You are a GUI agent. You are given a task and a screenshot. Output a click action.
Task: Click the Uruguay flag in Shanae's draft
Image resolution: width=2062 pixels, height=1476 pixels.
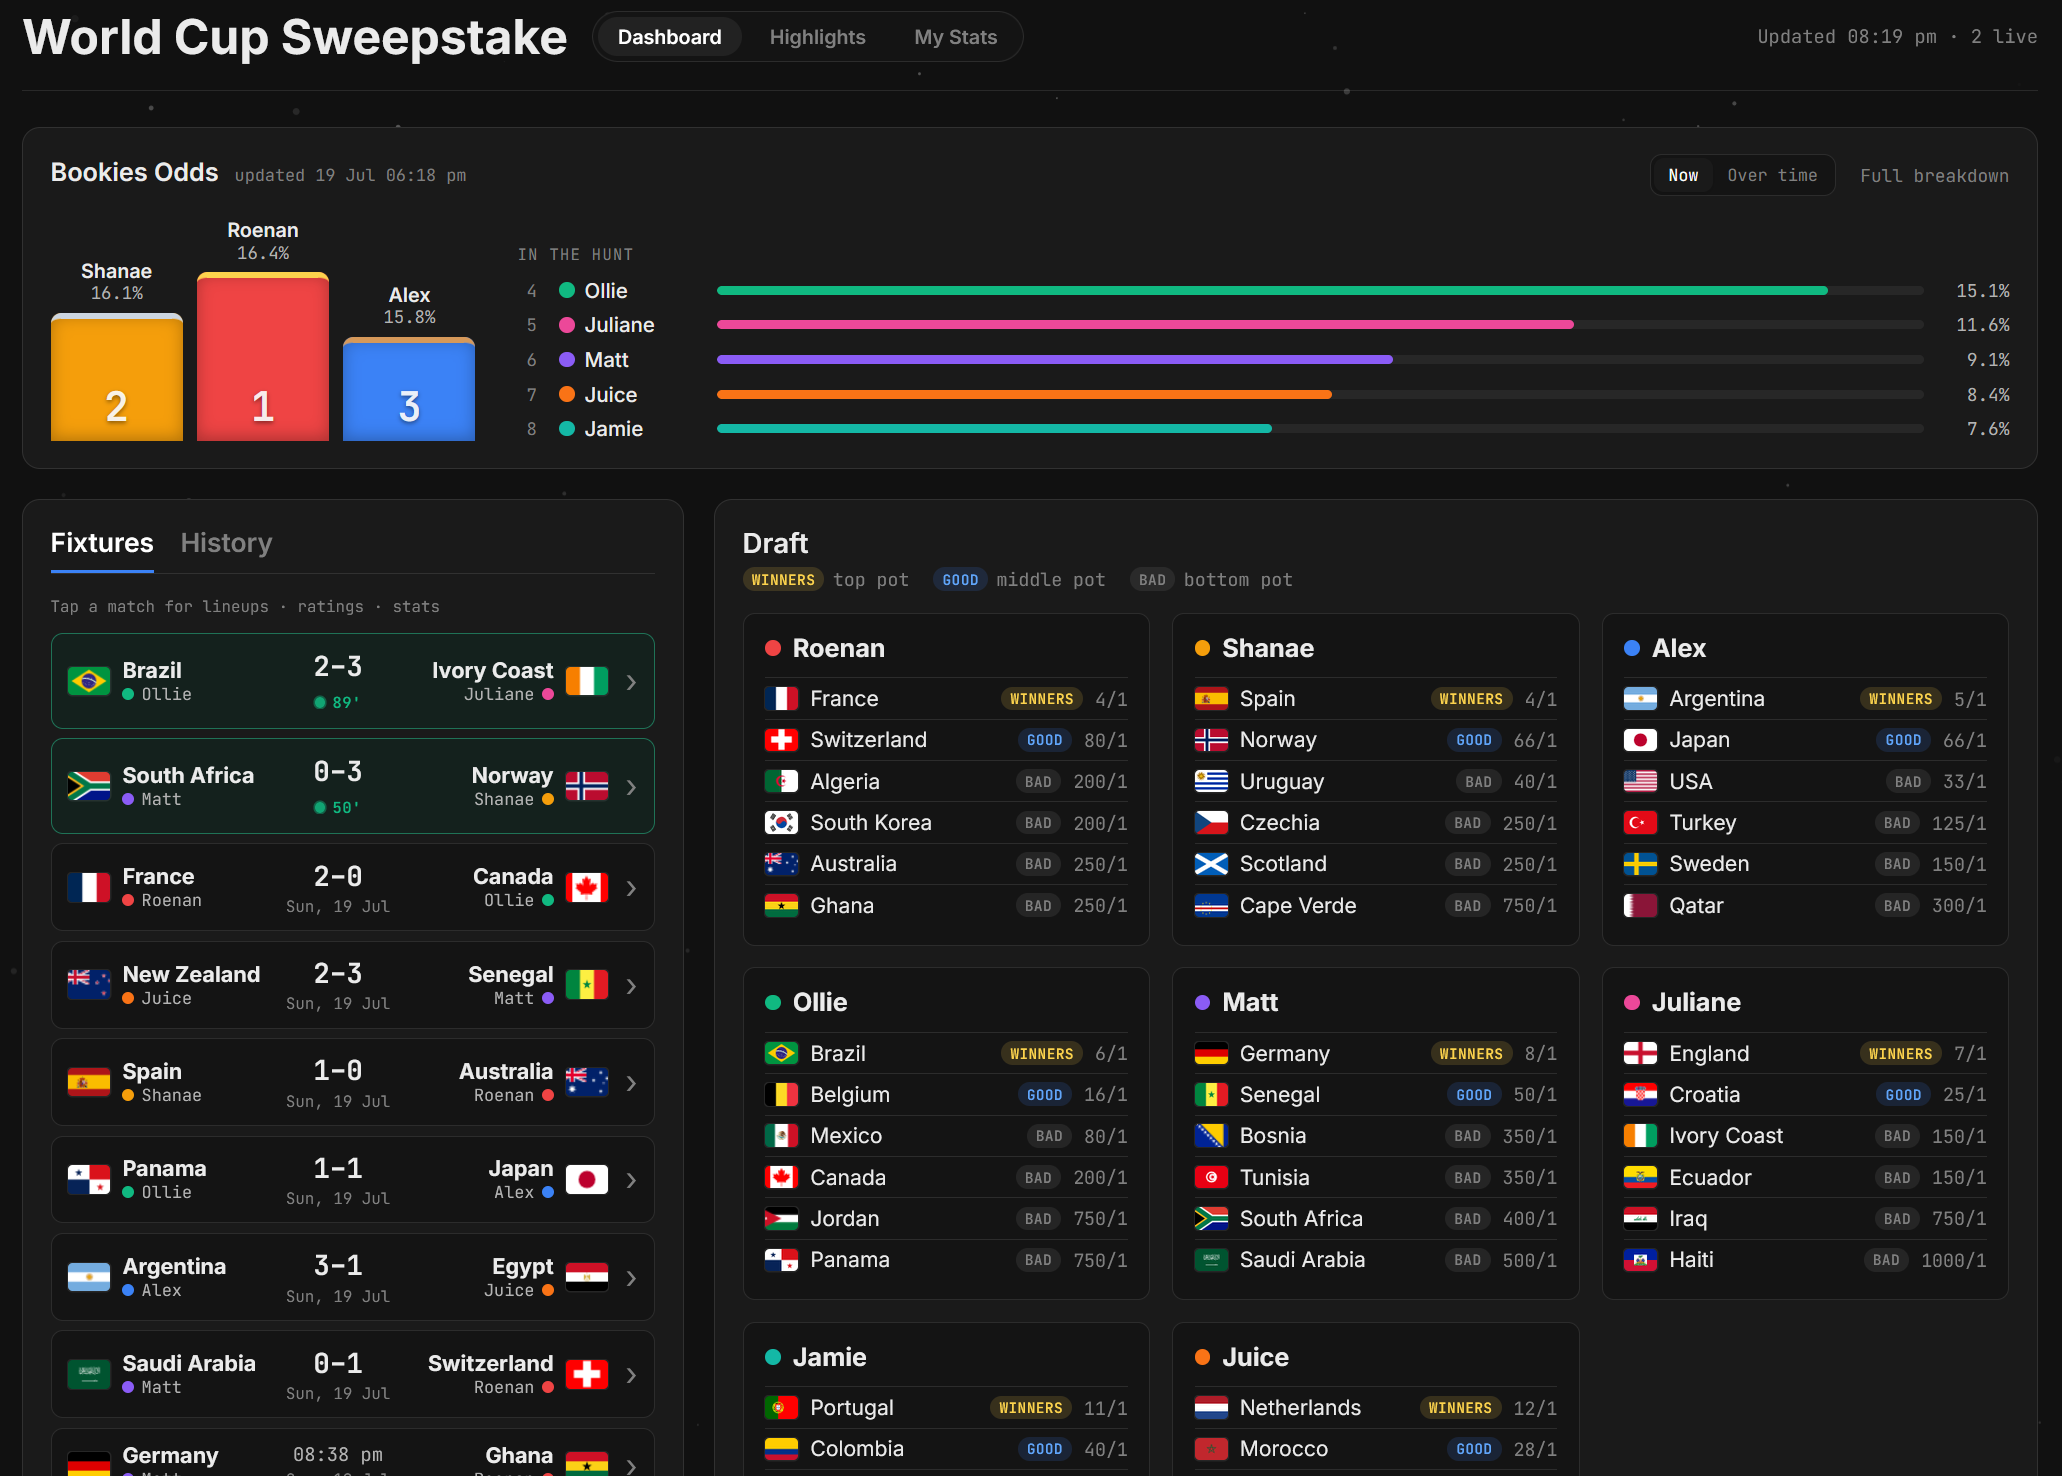1211,782
